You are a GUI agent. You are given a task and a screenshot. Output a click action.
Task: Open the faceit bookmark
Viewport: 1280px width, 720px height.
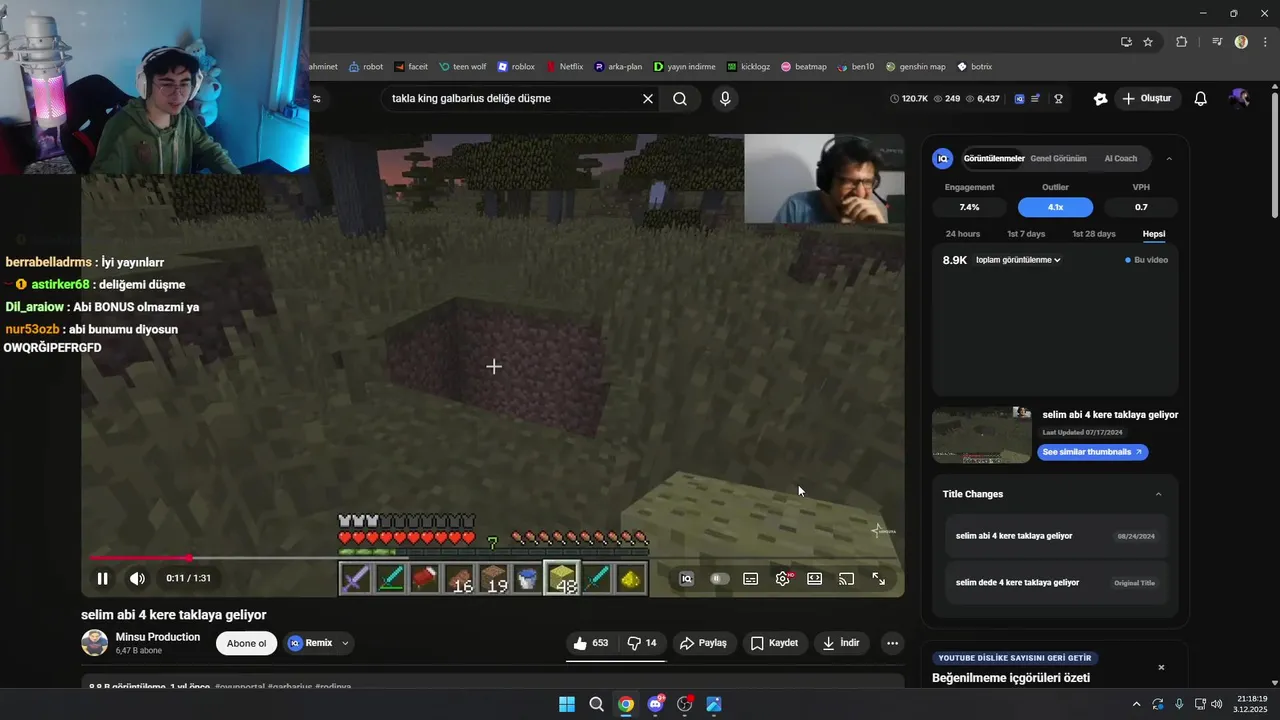411,67
